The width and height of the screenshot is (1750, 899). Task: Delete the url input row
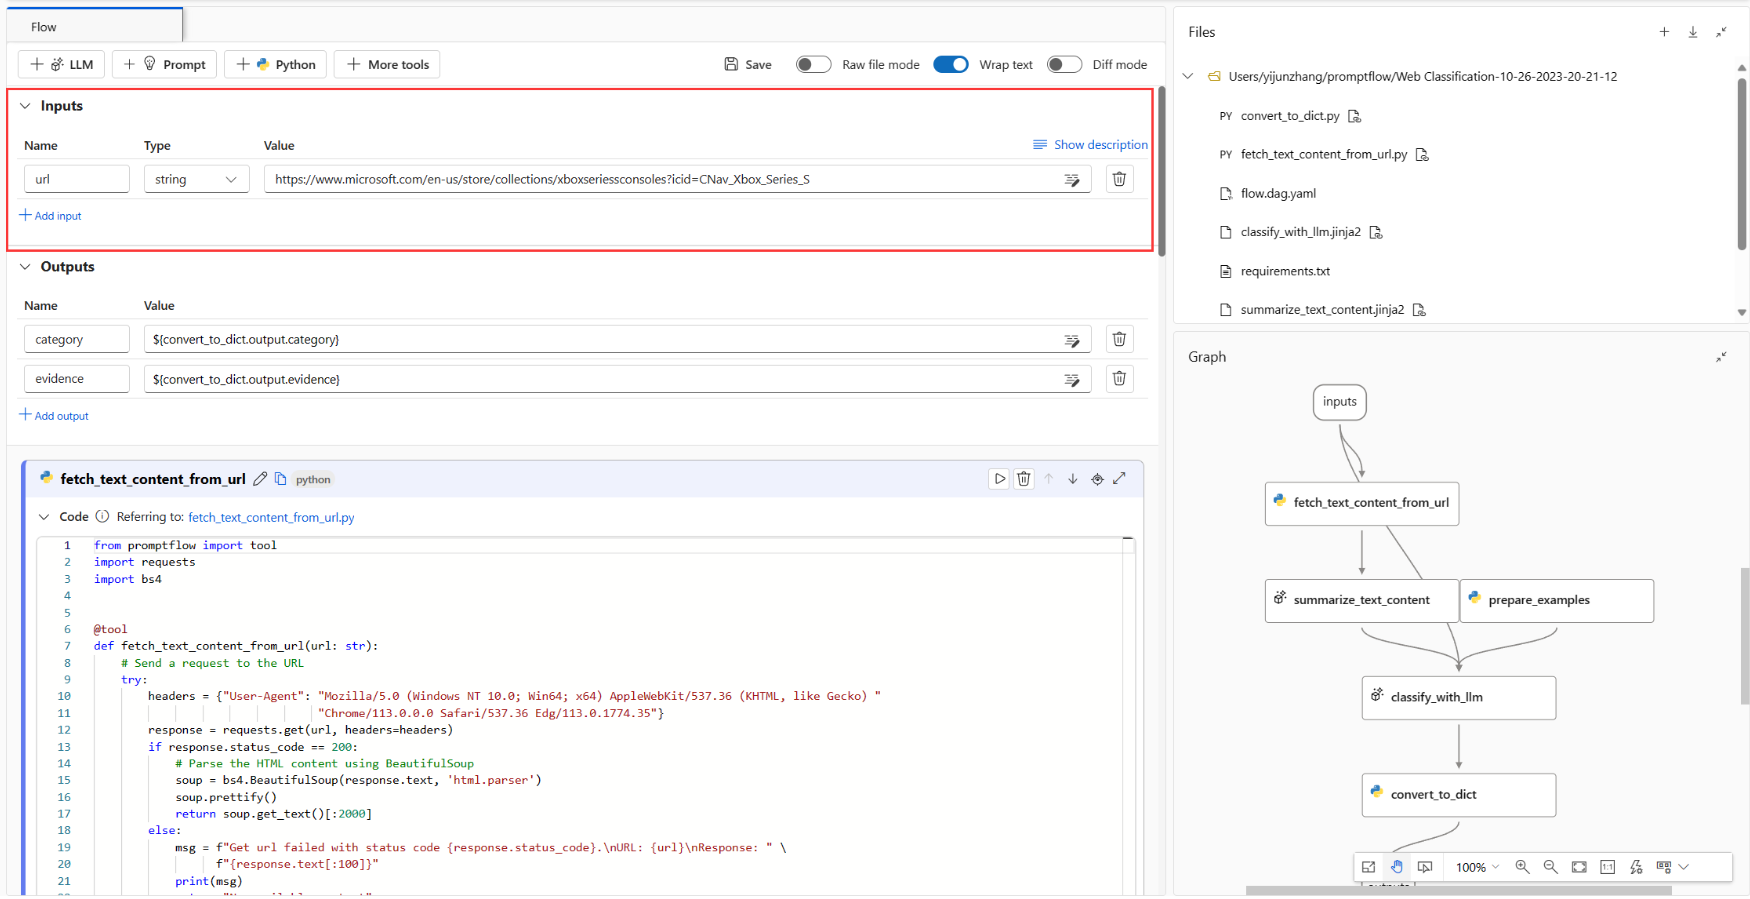coord(1119,179)
